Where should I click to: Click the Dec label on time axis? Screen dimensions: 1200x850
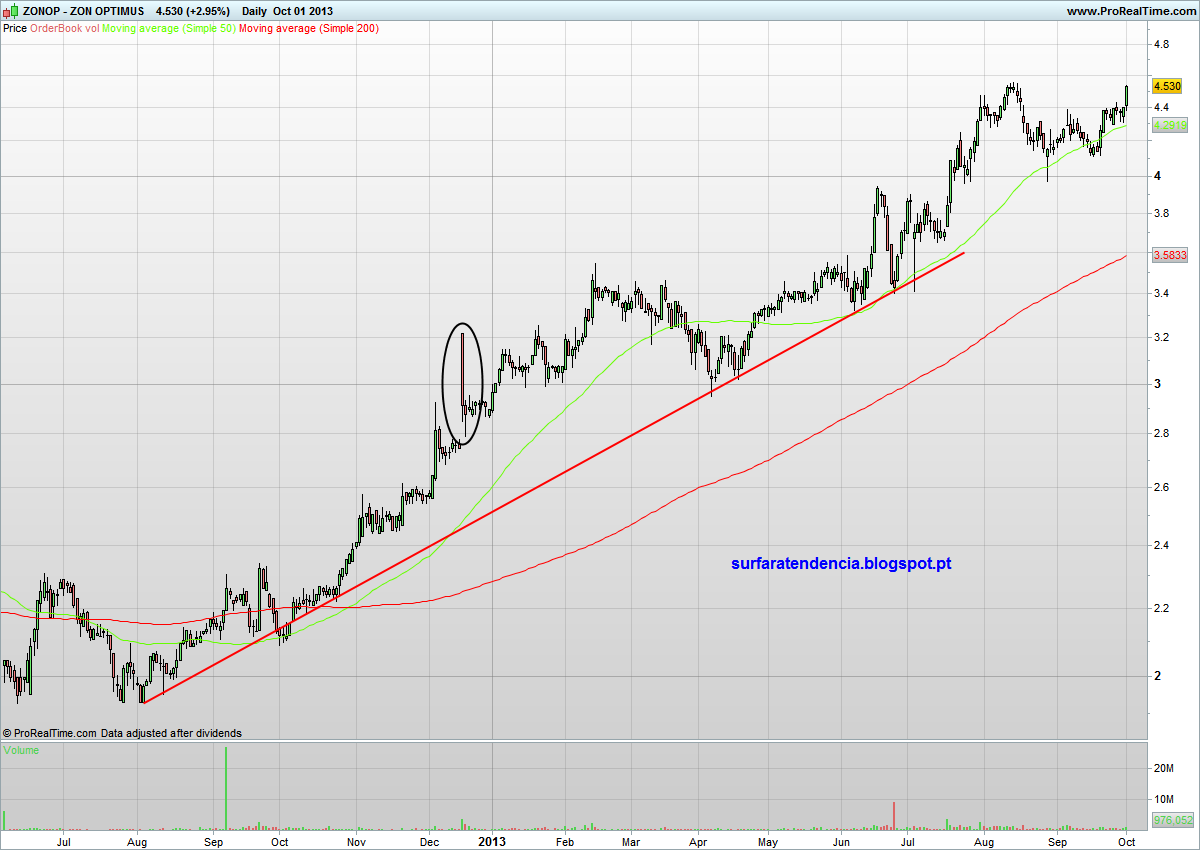428,842
